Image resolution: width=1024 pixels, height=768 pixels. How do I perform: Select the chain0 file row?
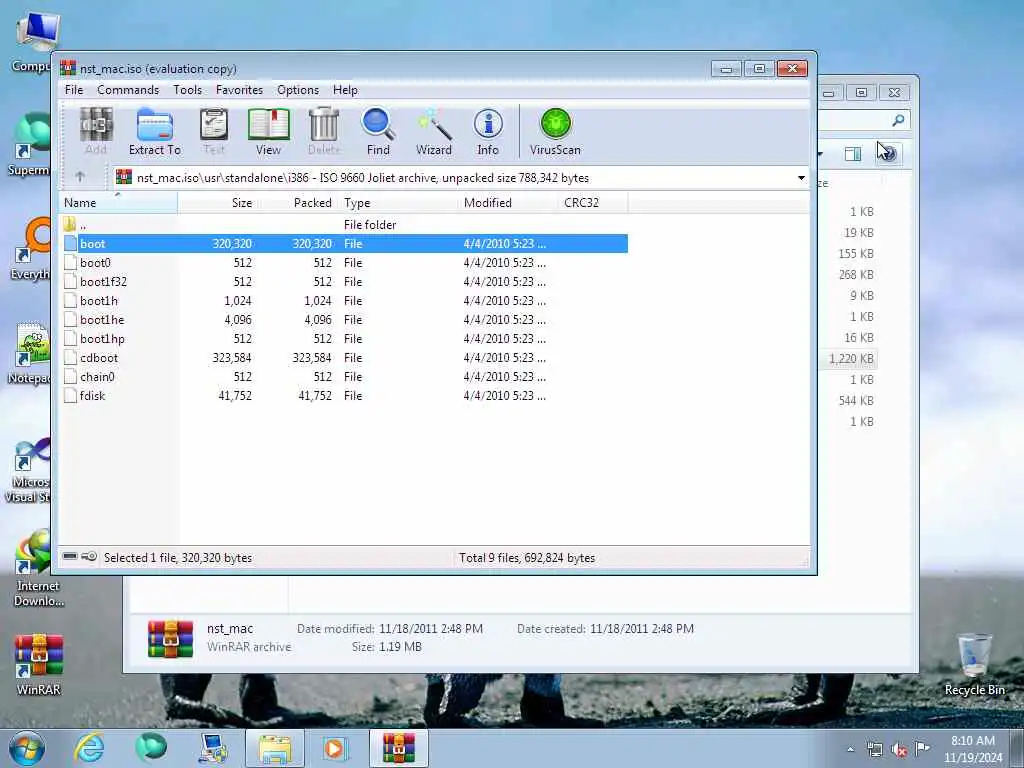345,376
